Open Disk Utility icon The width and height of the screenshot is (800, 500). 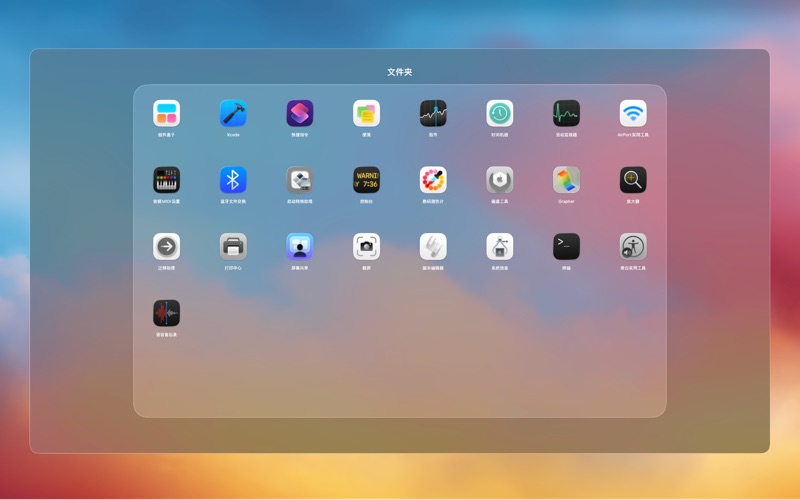[x=499, y=180]
